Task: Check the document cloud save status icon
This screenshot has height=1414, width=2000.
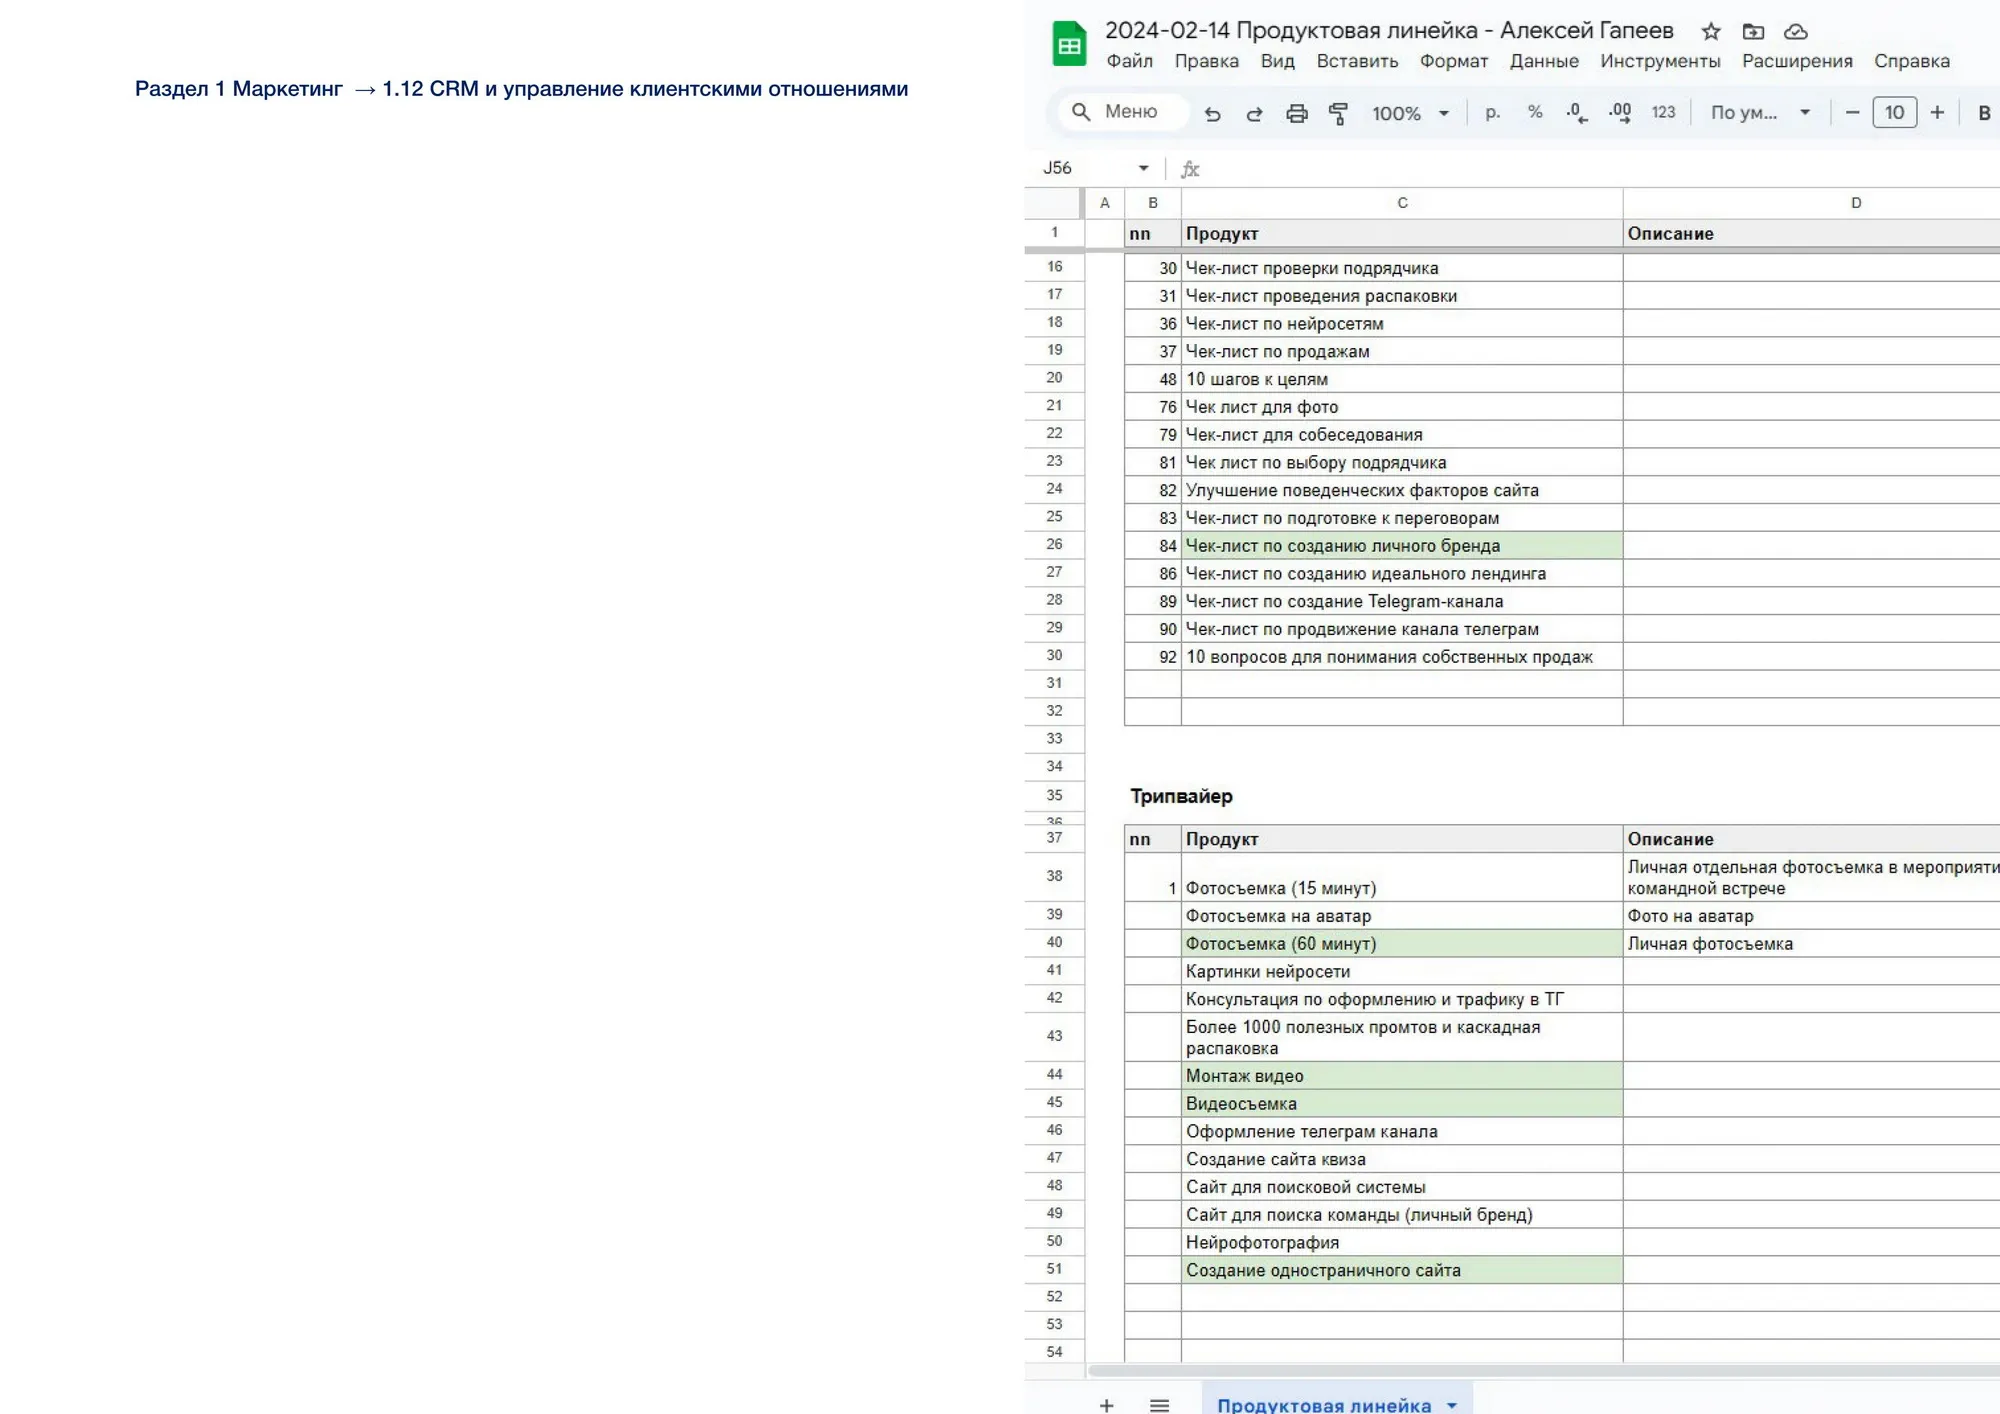Action: [1797, 31]
